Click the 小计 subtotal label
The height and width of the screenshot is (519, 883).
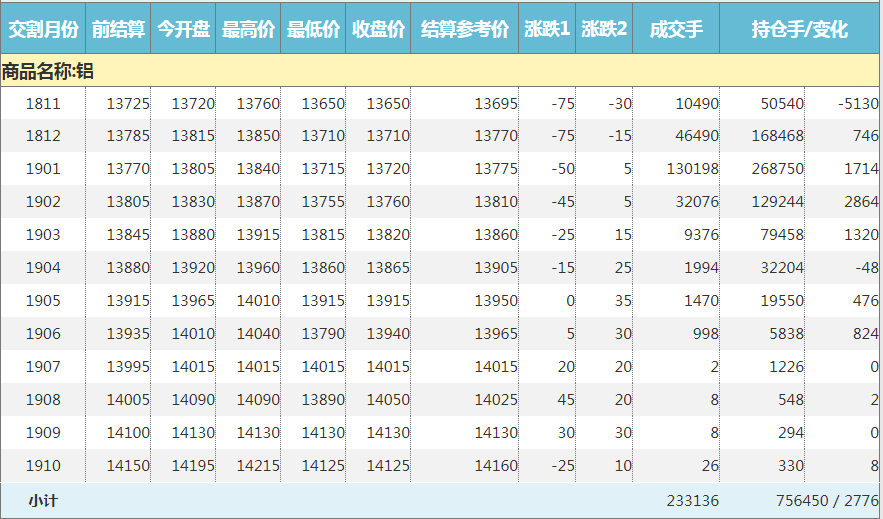[x=43, y=501]
